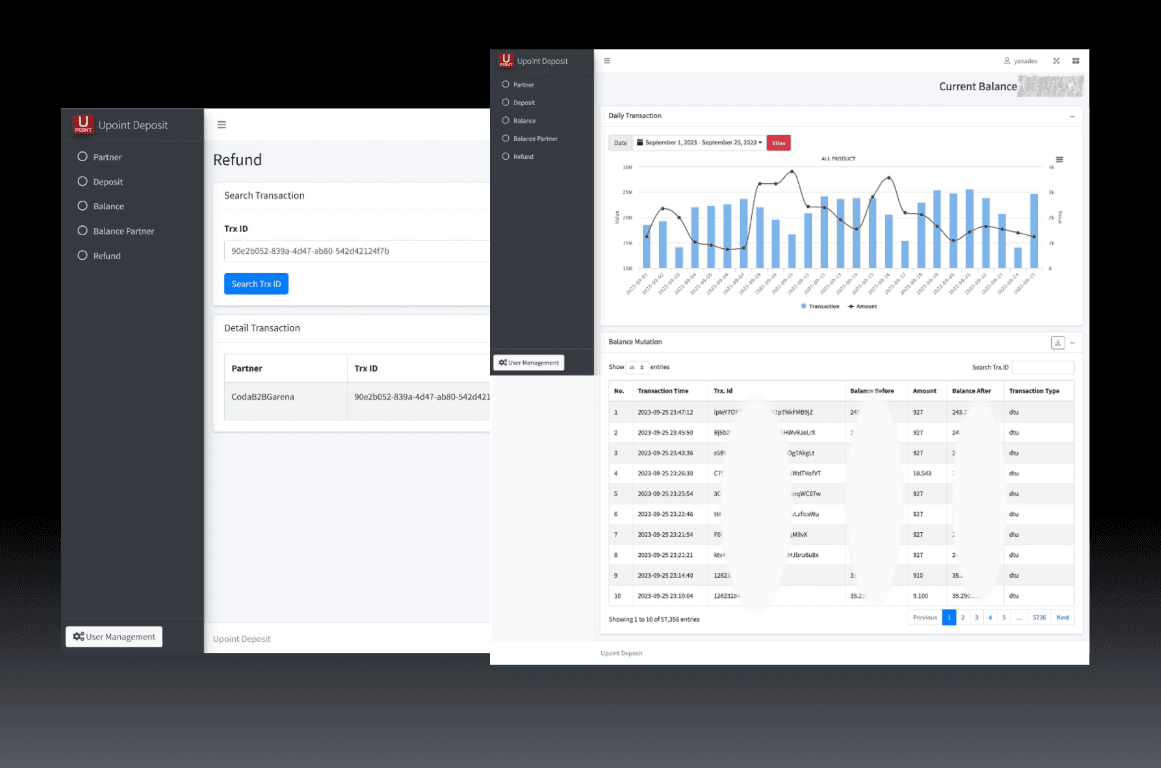Image resolution: width=1161 pixels, height=768 pixels.
Task: Click the Upoint Deposit logo icon
Action: 507,60
